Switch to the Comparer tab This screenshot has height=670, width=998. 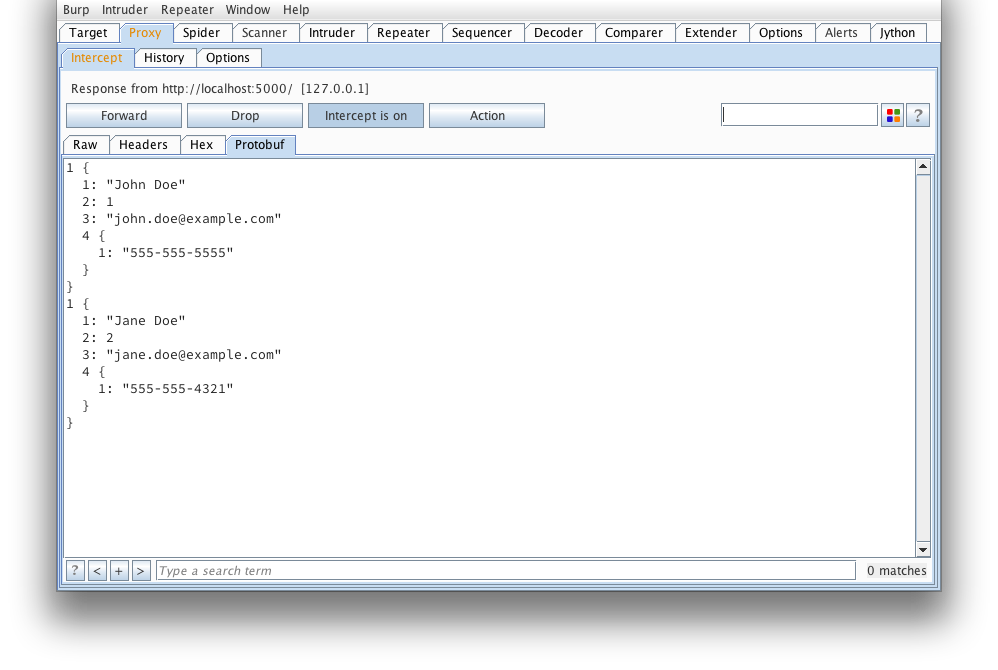point(634,33)
